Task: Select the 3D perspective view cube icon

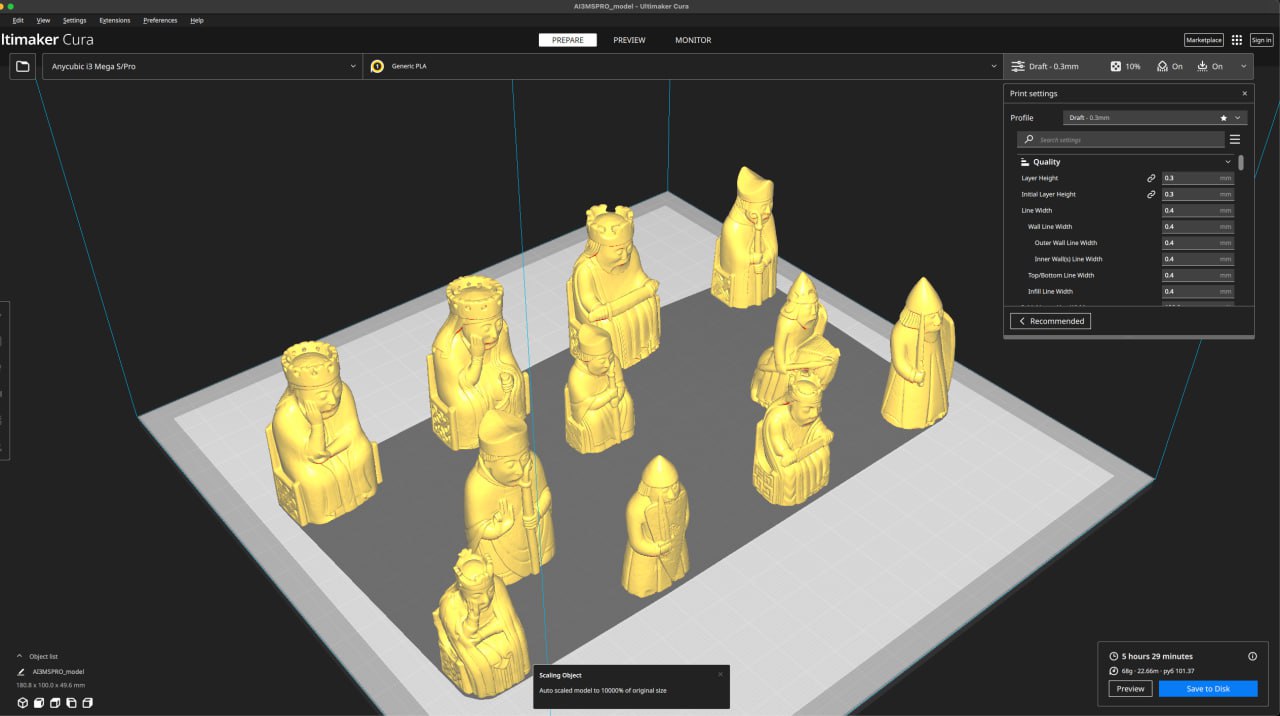Action: coord(23,703)
